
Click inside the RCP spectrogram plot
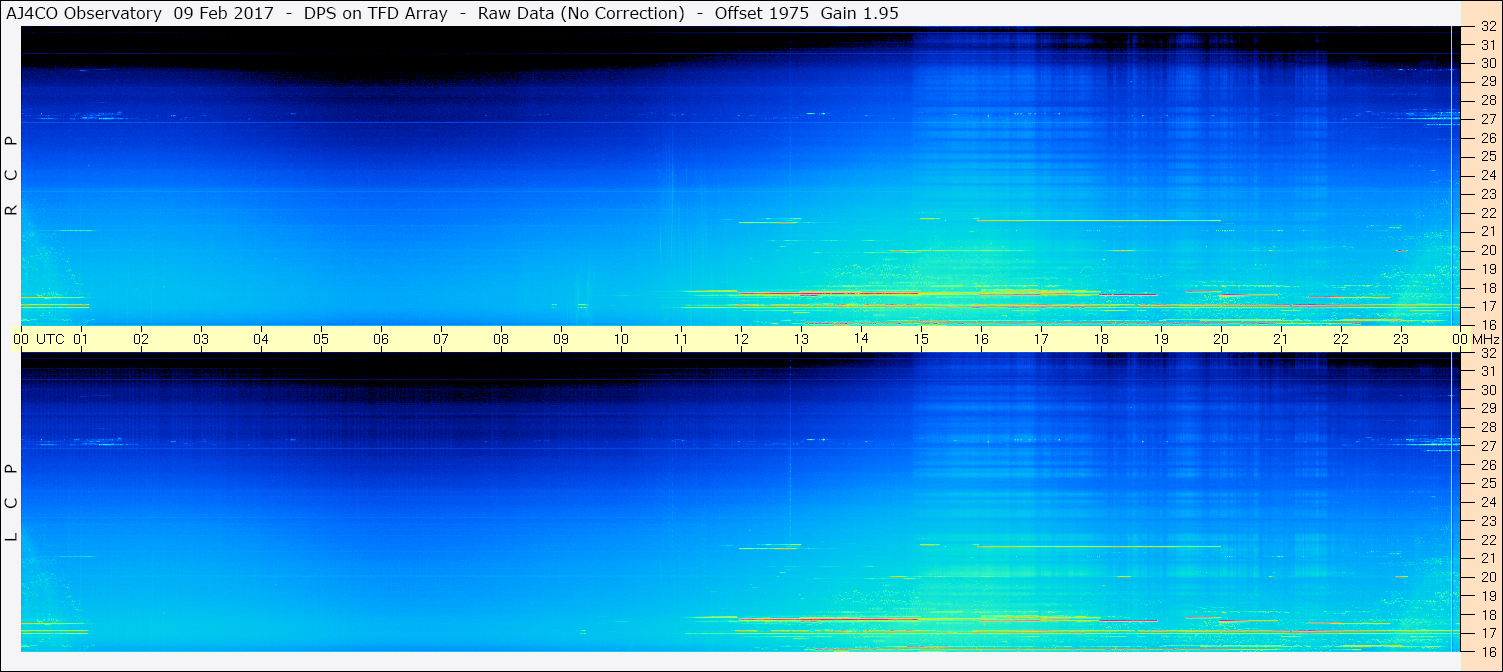741,176
